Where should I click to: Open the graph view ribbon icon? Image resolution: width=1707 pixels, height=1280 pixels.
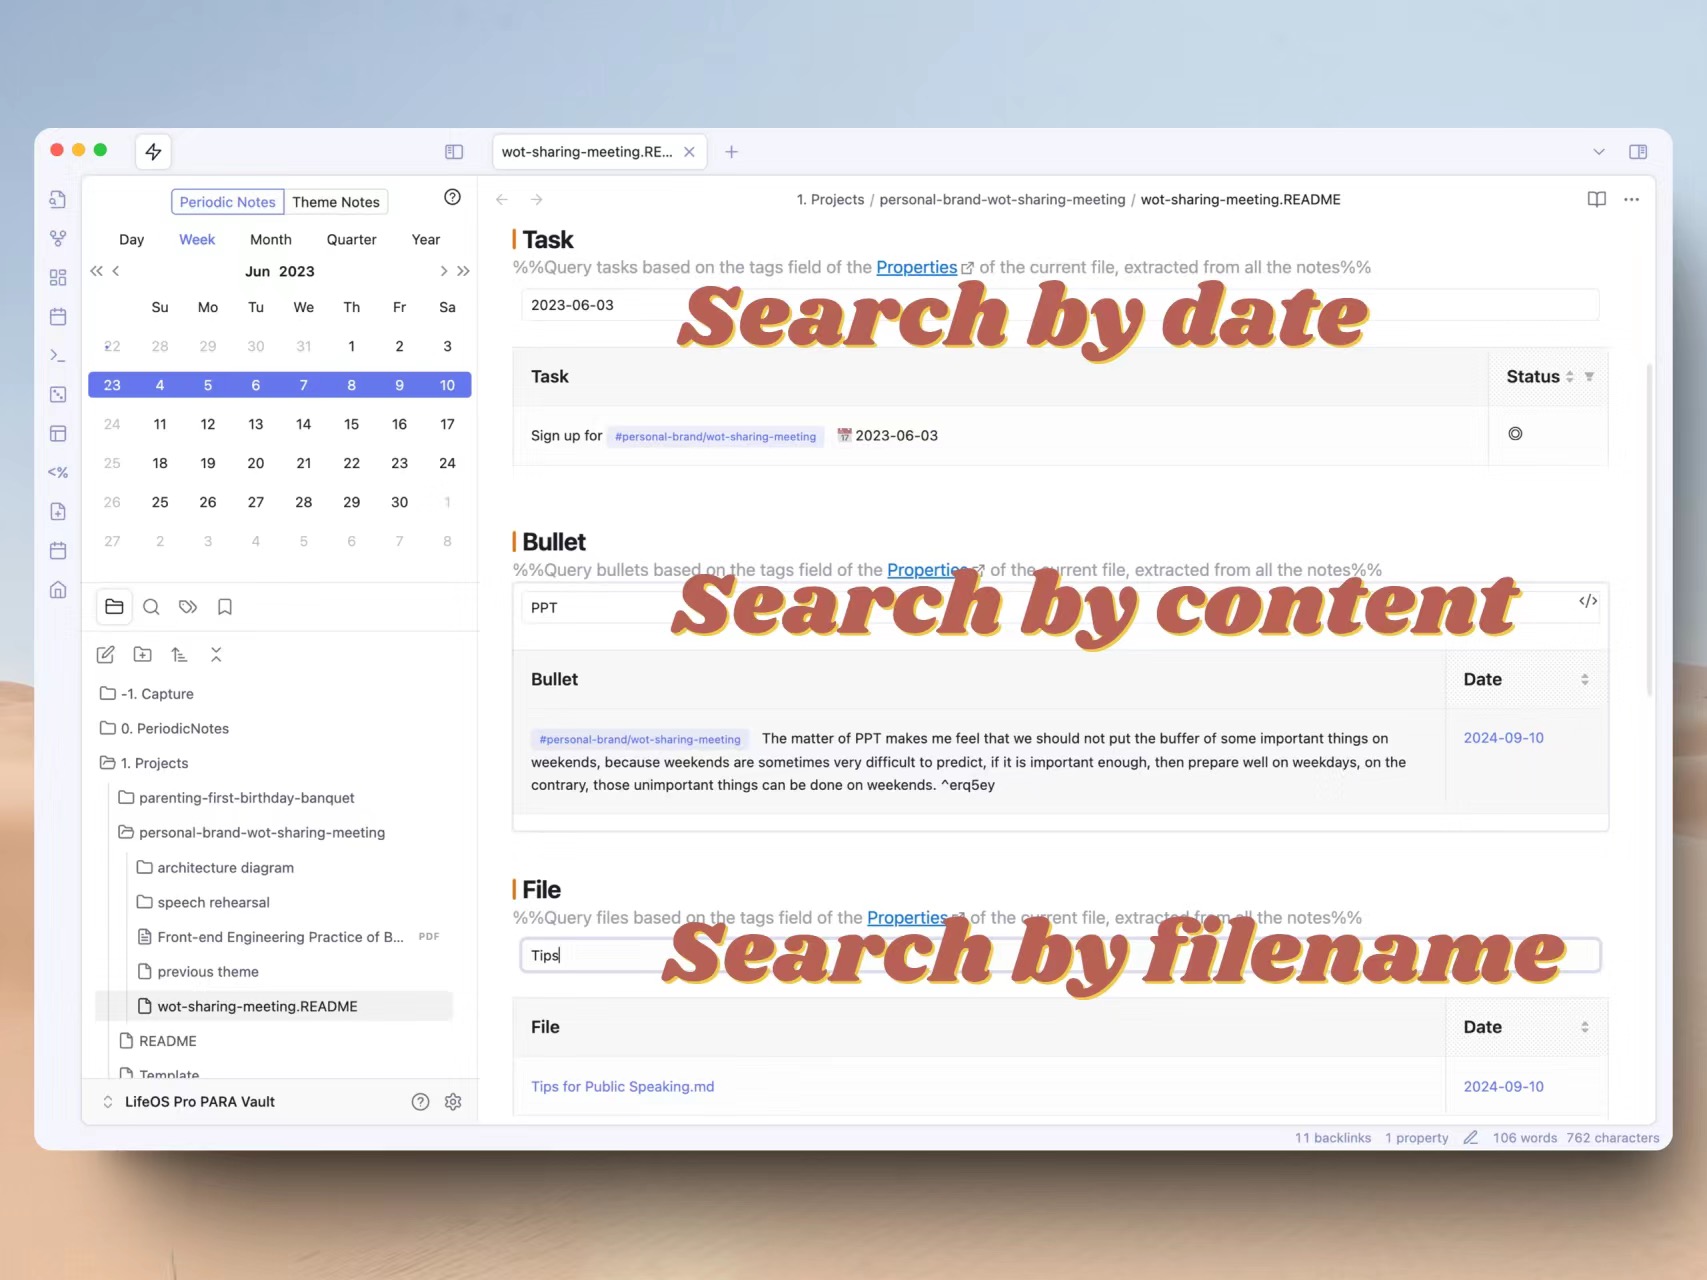click(58, 238)
